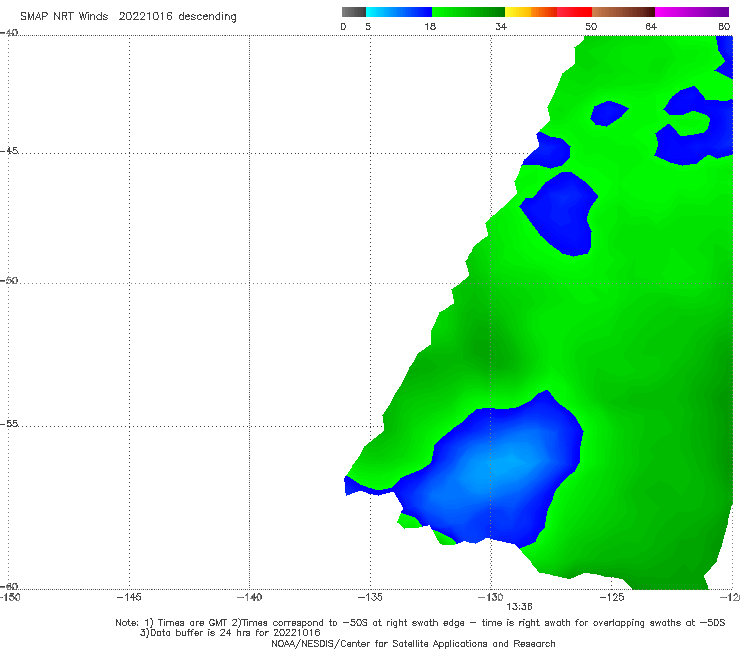Click the '5' label under the color bar
This screenshot has width=740, height=650.
click(x=368, y=27)
